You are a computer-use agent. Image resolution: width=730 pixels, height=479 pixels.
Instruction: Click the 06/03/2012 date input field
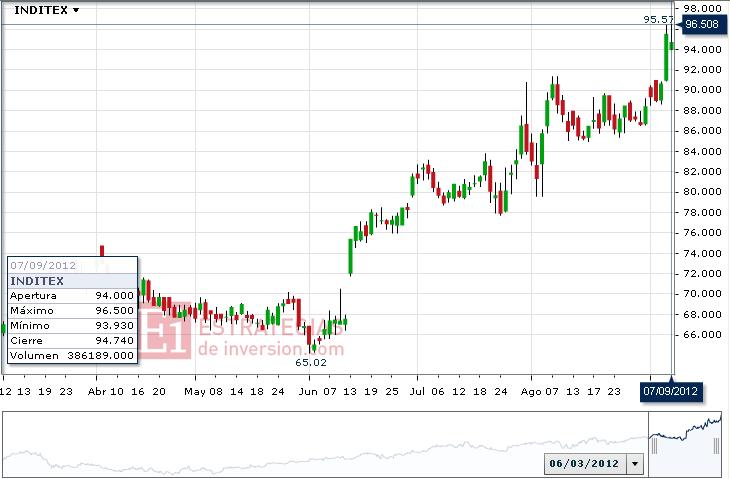point(585,464)
